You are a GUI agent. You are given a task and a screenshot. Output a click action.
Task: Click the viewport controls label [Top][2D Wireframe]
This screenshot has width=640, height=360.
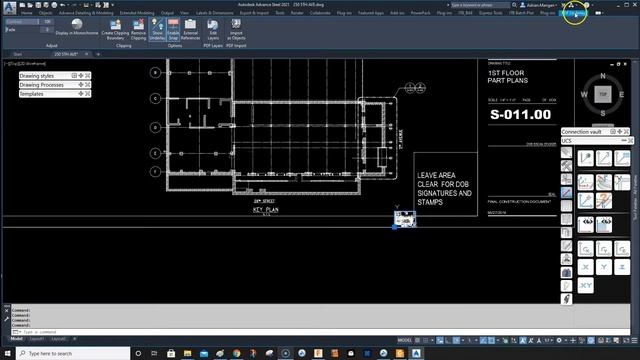click(25, 64)
